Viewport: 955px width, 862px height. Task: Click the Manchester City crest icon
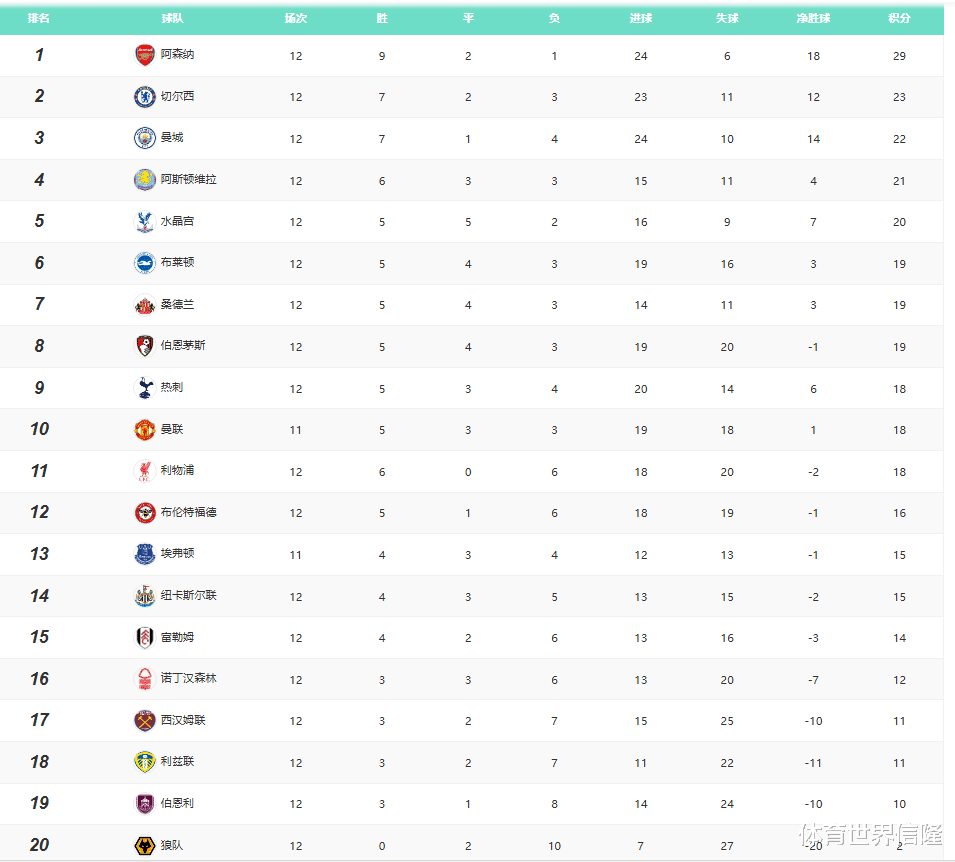[145, 138]
